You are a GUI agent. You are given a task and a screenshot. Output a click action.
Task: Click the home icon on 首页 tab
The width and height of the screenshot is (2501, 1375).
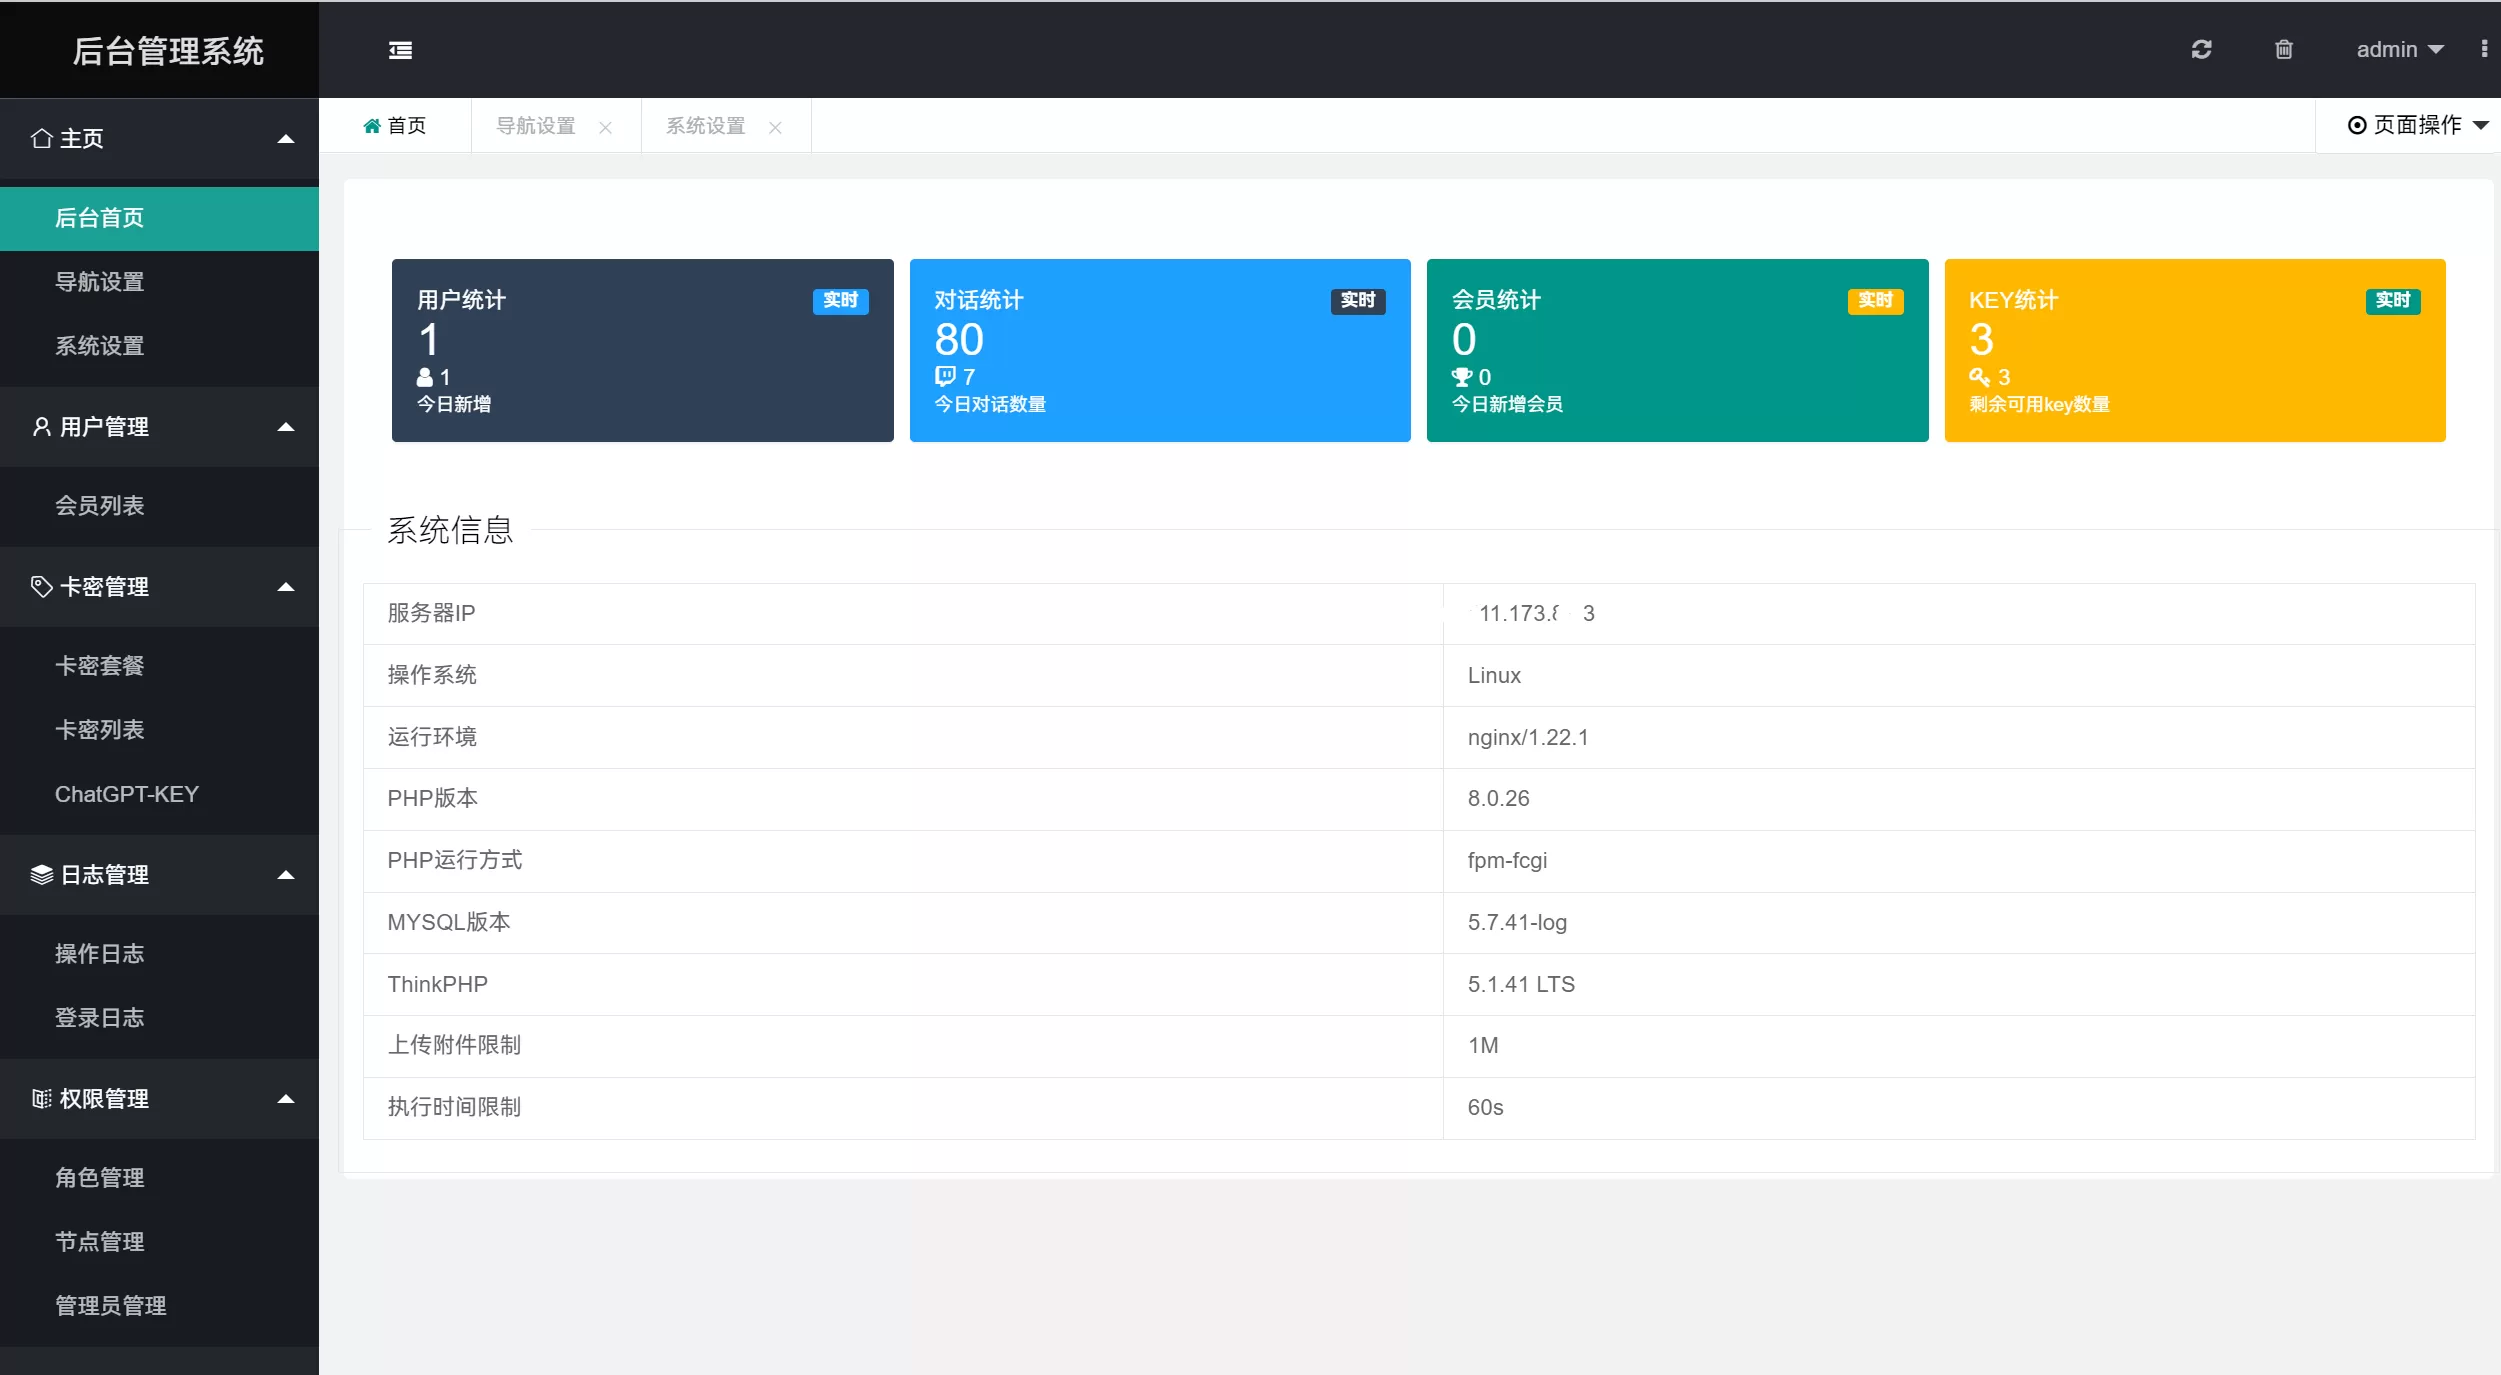coord(372,126)
